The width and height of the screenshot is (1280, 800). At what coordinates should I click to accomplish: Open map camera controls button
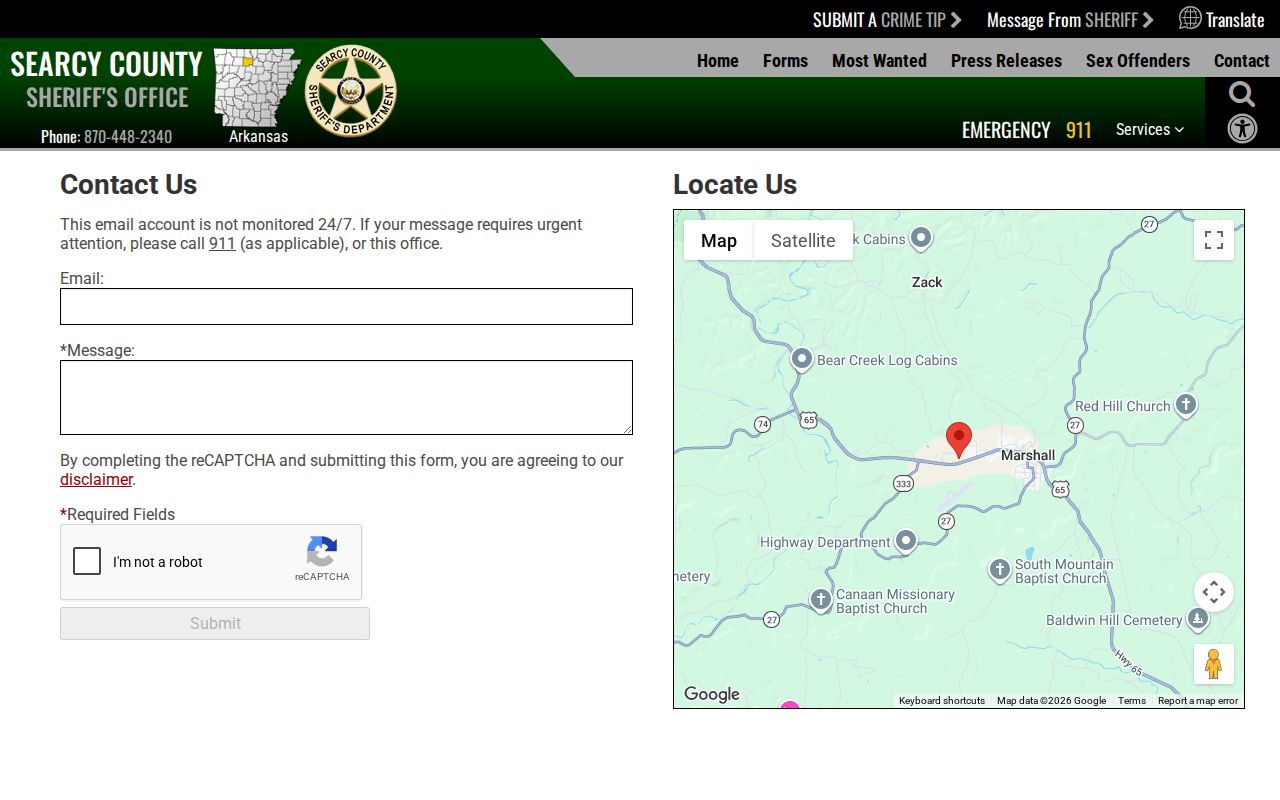(x=1214, y=592)
